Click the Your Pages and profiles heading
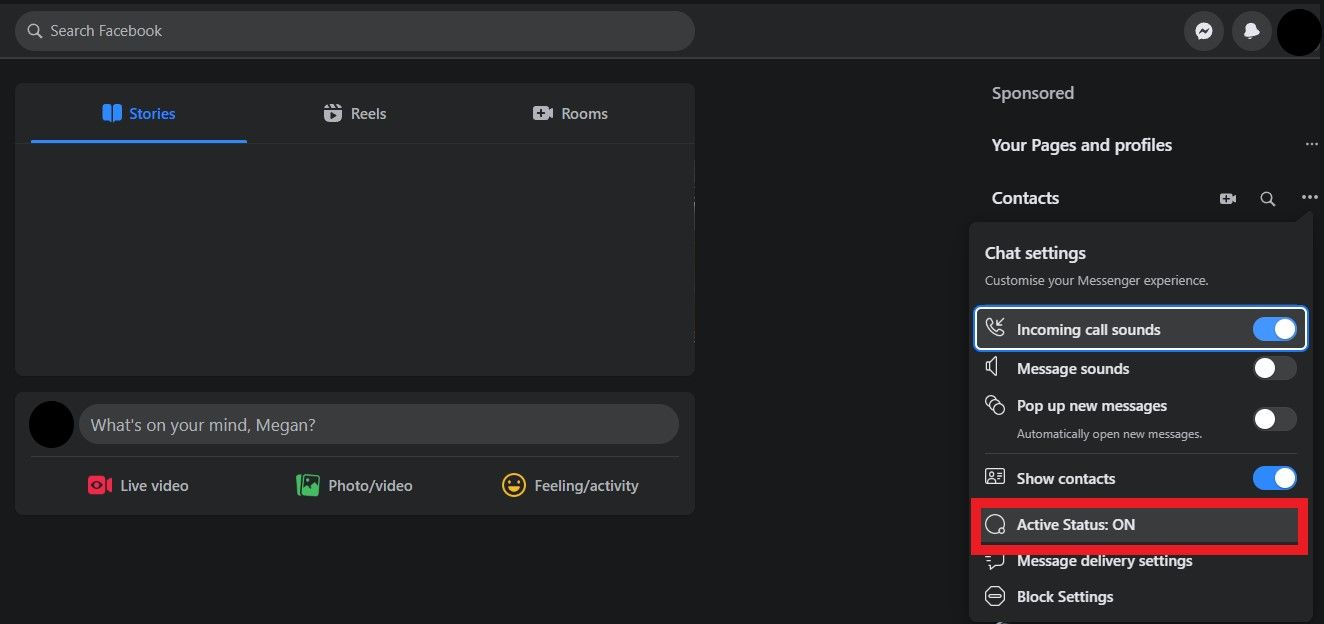 pyautogui.click(x=1082, y=145)
